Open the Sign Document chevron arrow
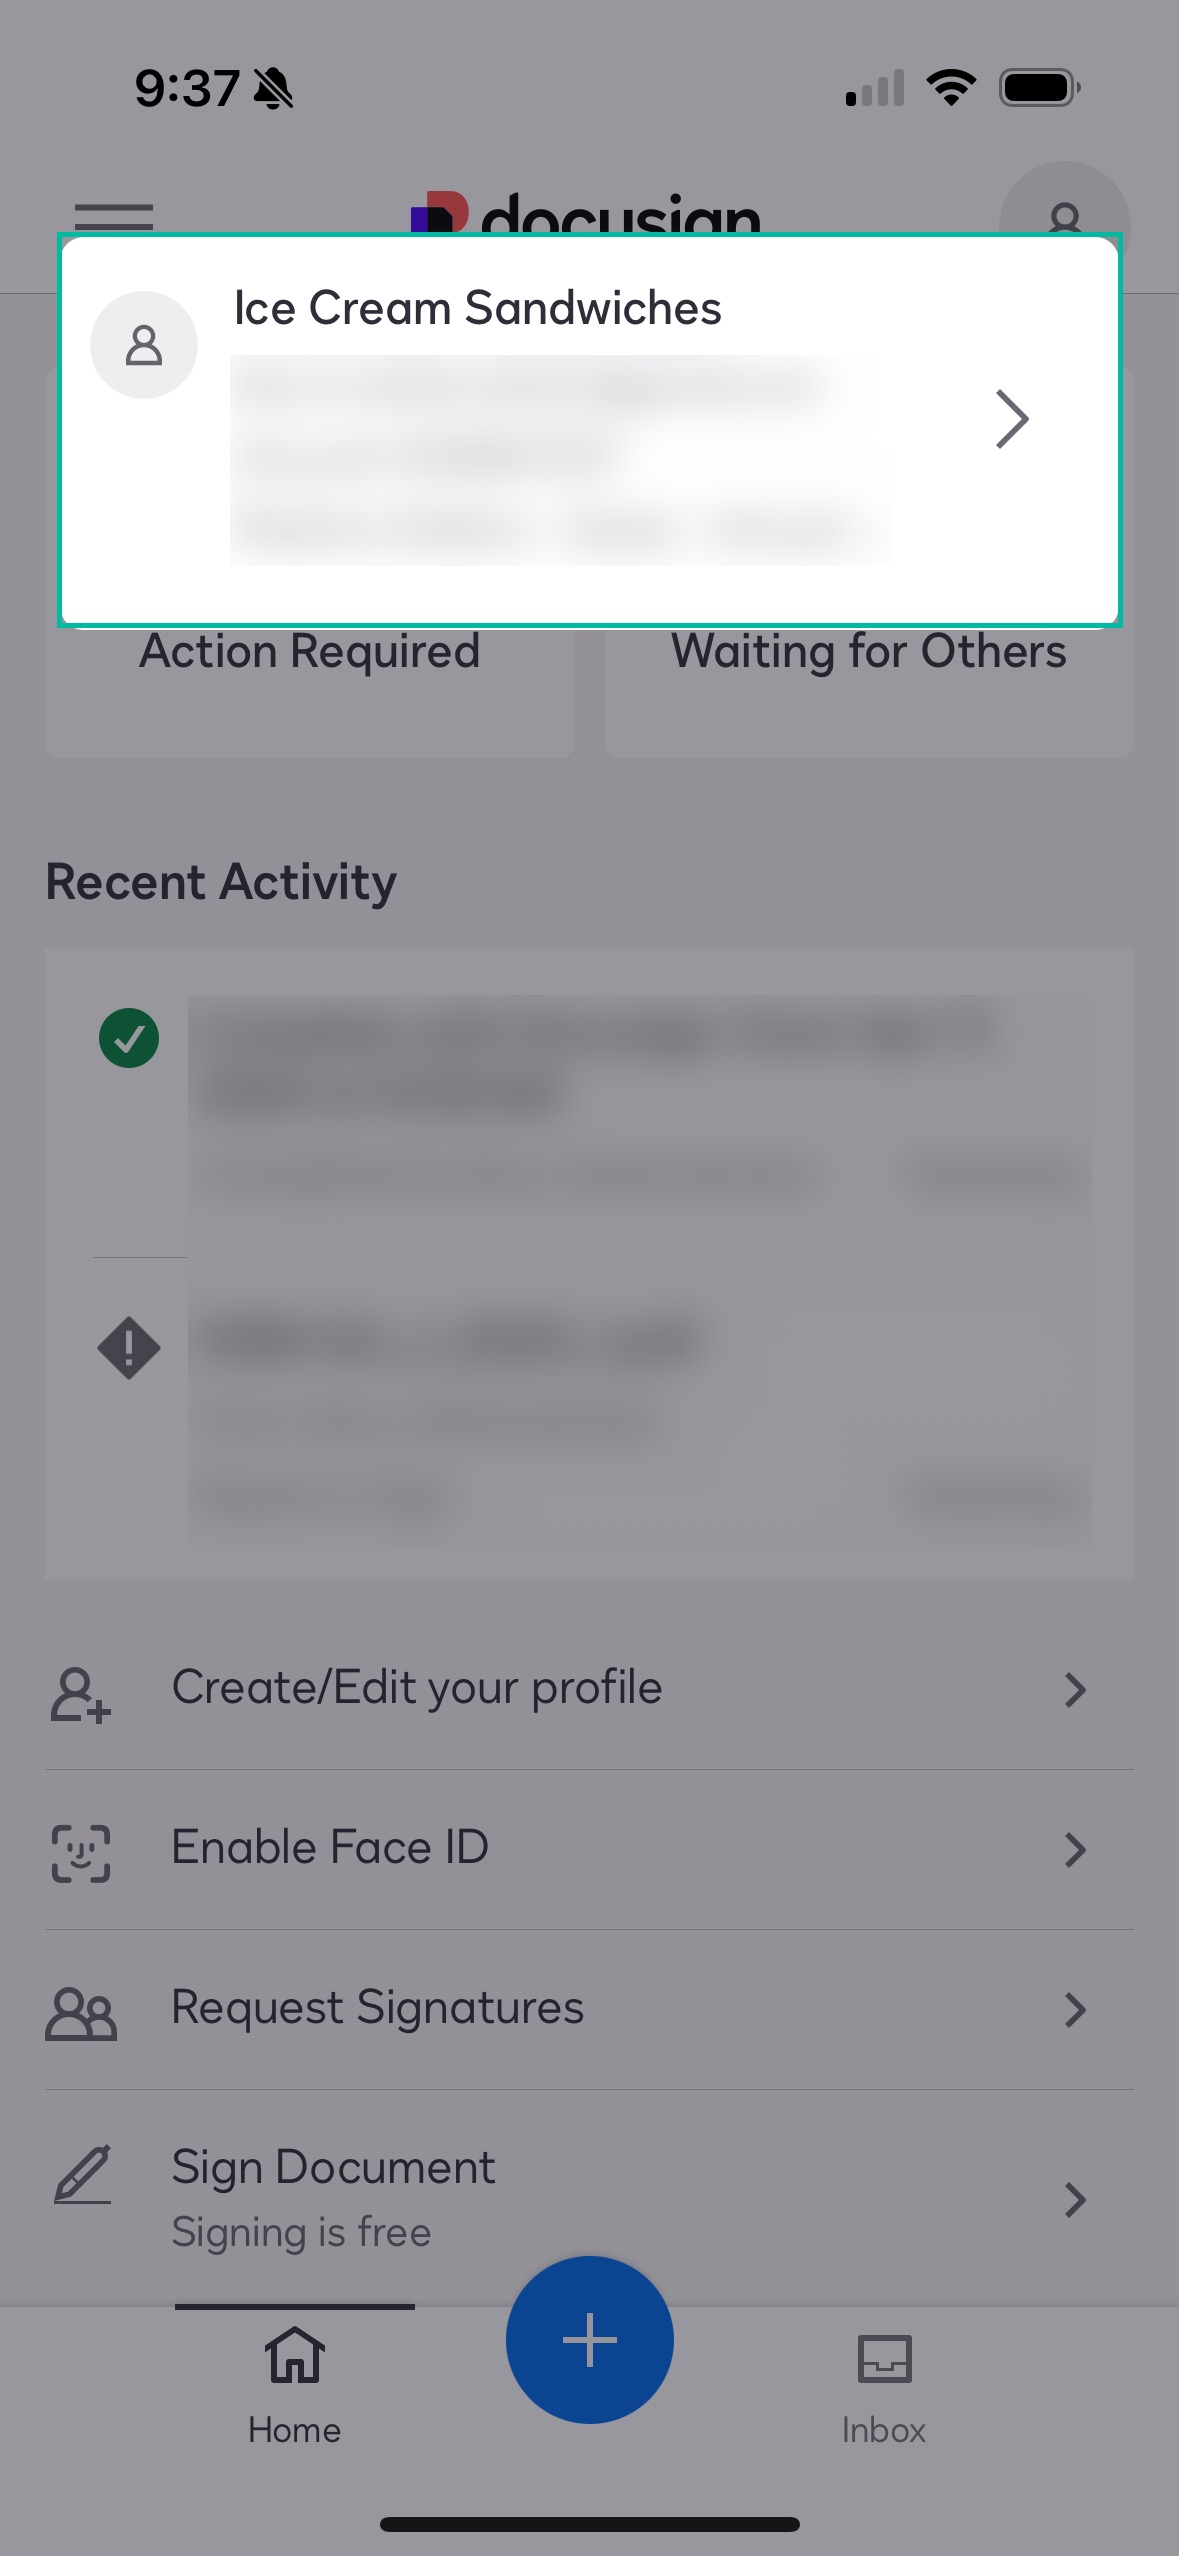This screenshot has height=2556, width=1179. 1075,2200
